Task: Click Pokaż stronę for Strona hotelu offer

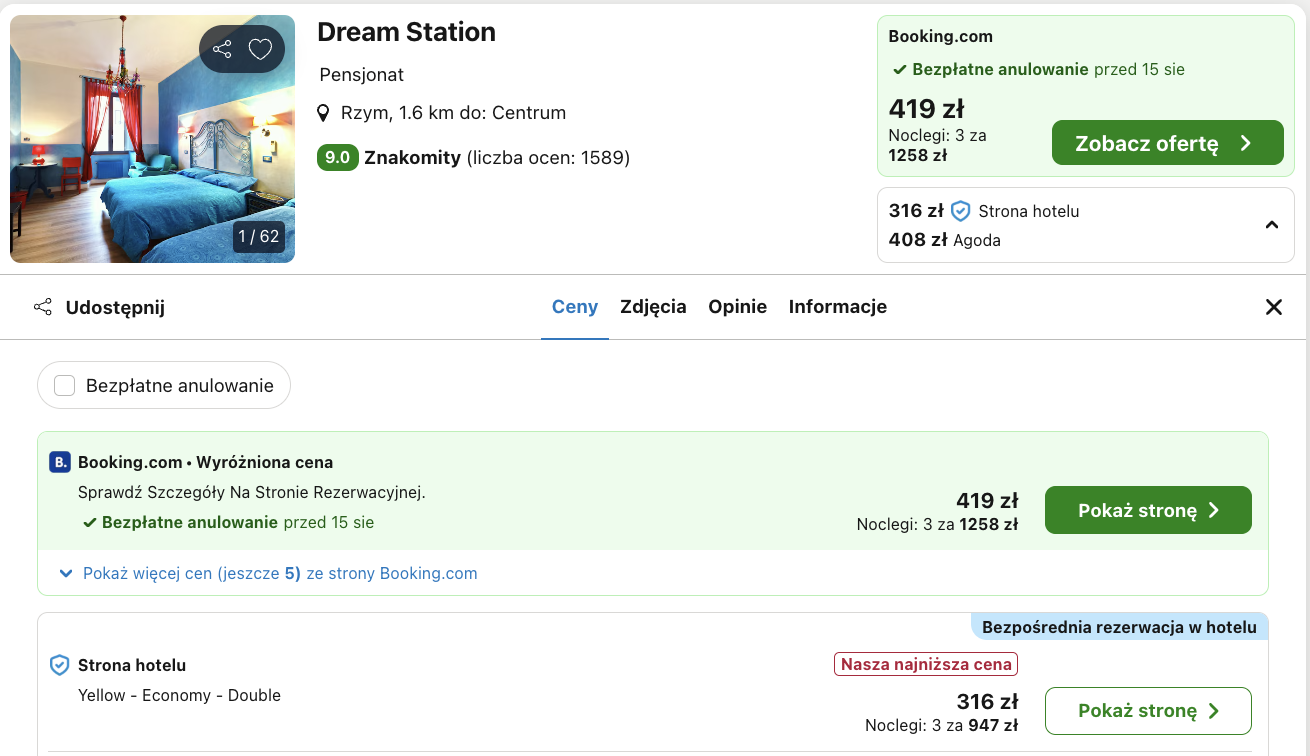Action: tap(1148, 711)
